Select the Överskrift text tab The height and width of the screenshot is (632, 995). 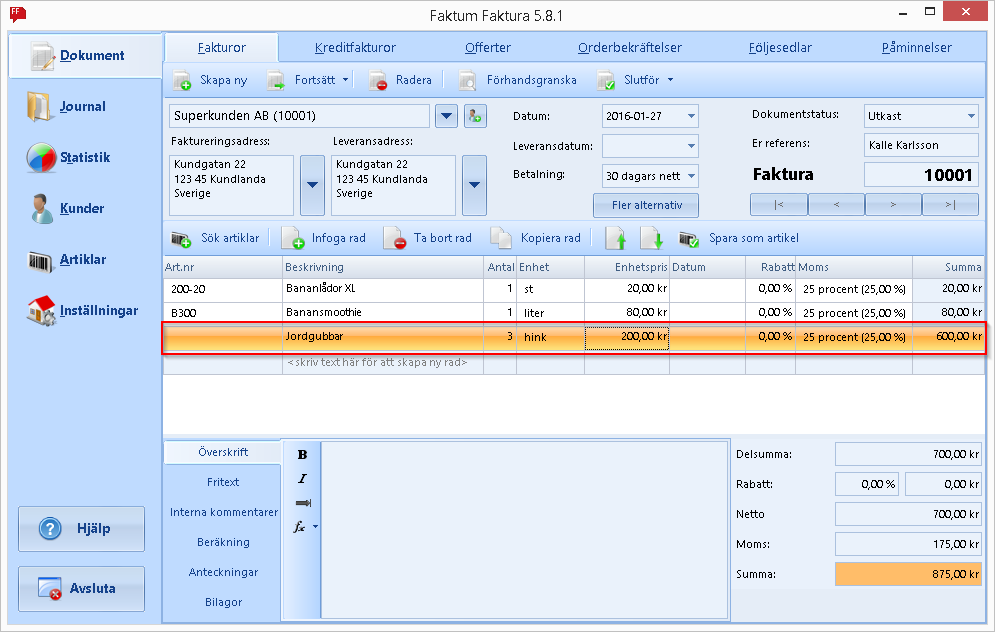(x=223, y=452)
